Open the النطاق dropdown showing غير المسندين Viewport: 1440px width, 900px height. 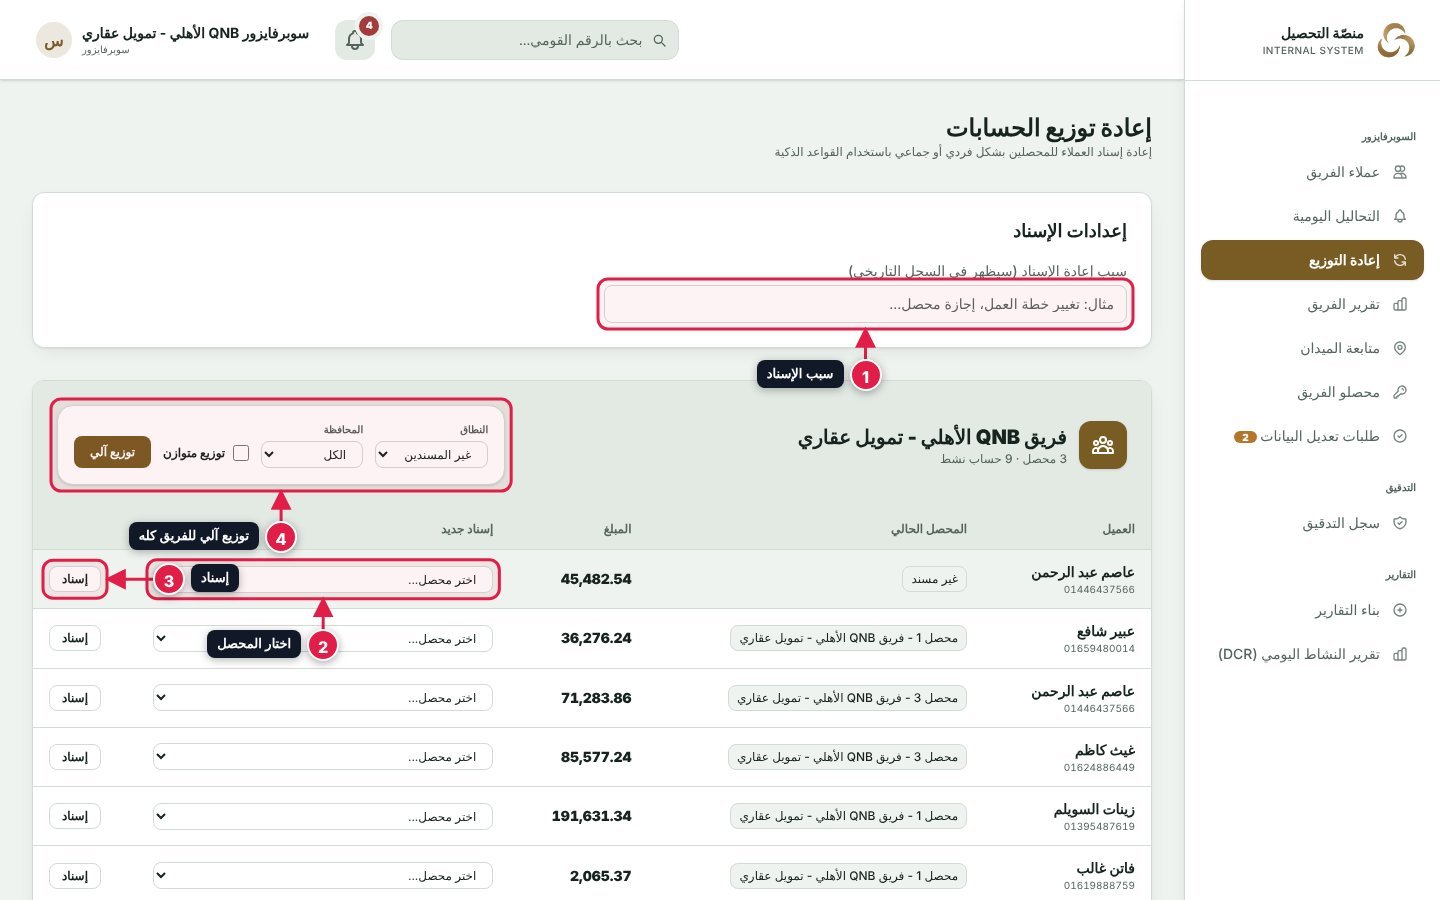coord(431,455)
